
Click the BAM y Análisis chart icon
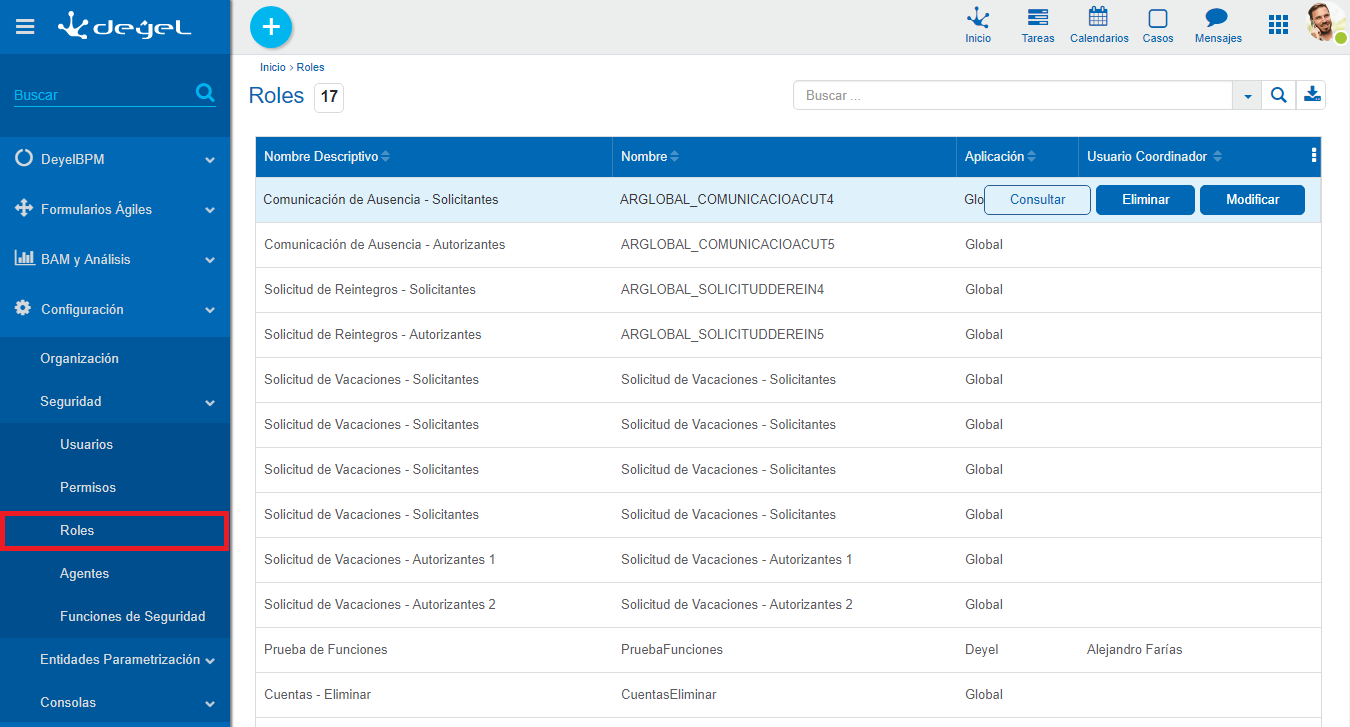[24, 258]
